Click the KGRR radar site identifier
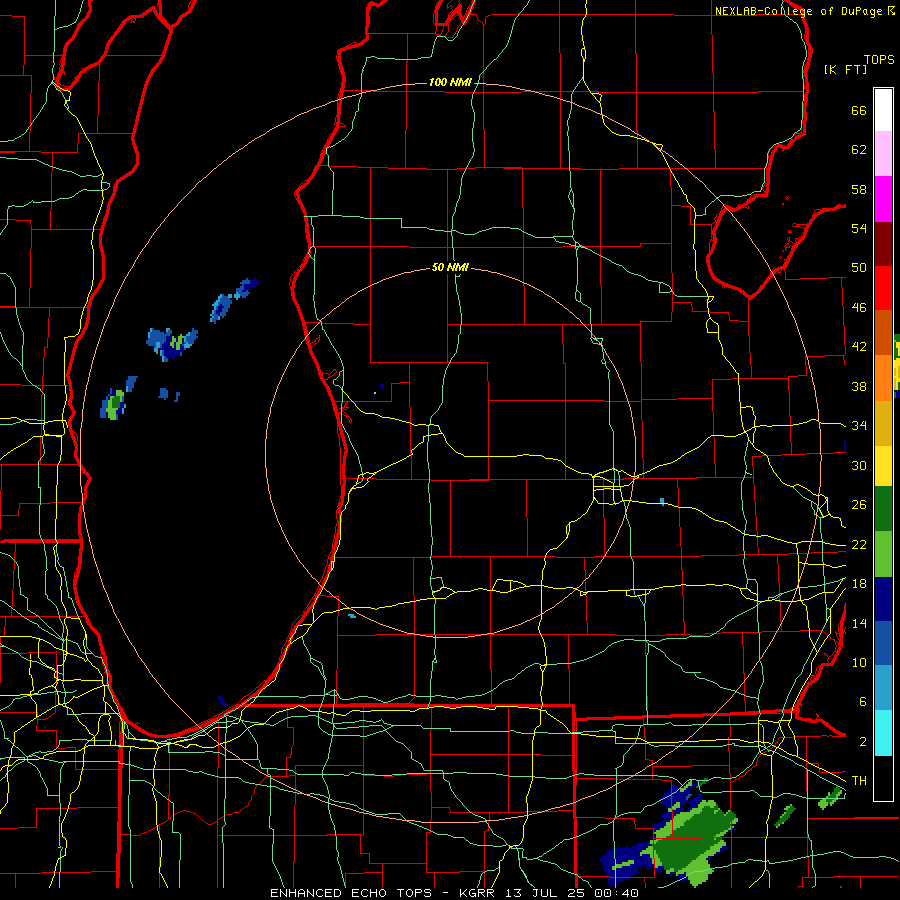This screenshot has width=900, height=900. 478,893
